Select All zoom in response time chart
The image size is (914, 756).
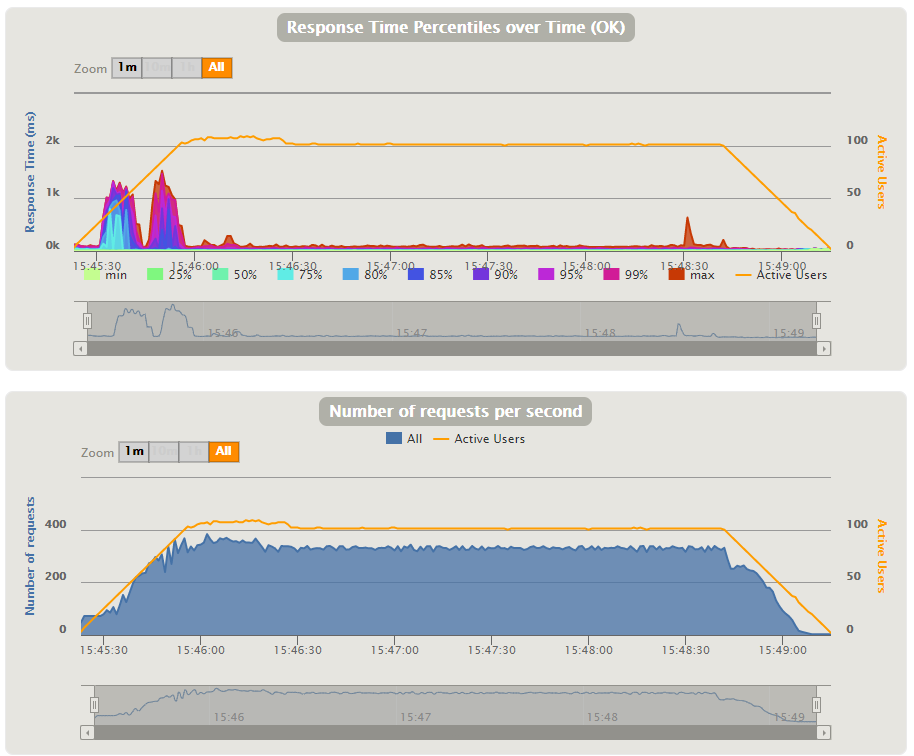coord(217,68)
